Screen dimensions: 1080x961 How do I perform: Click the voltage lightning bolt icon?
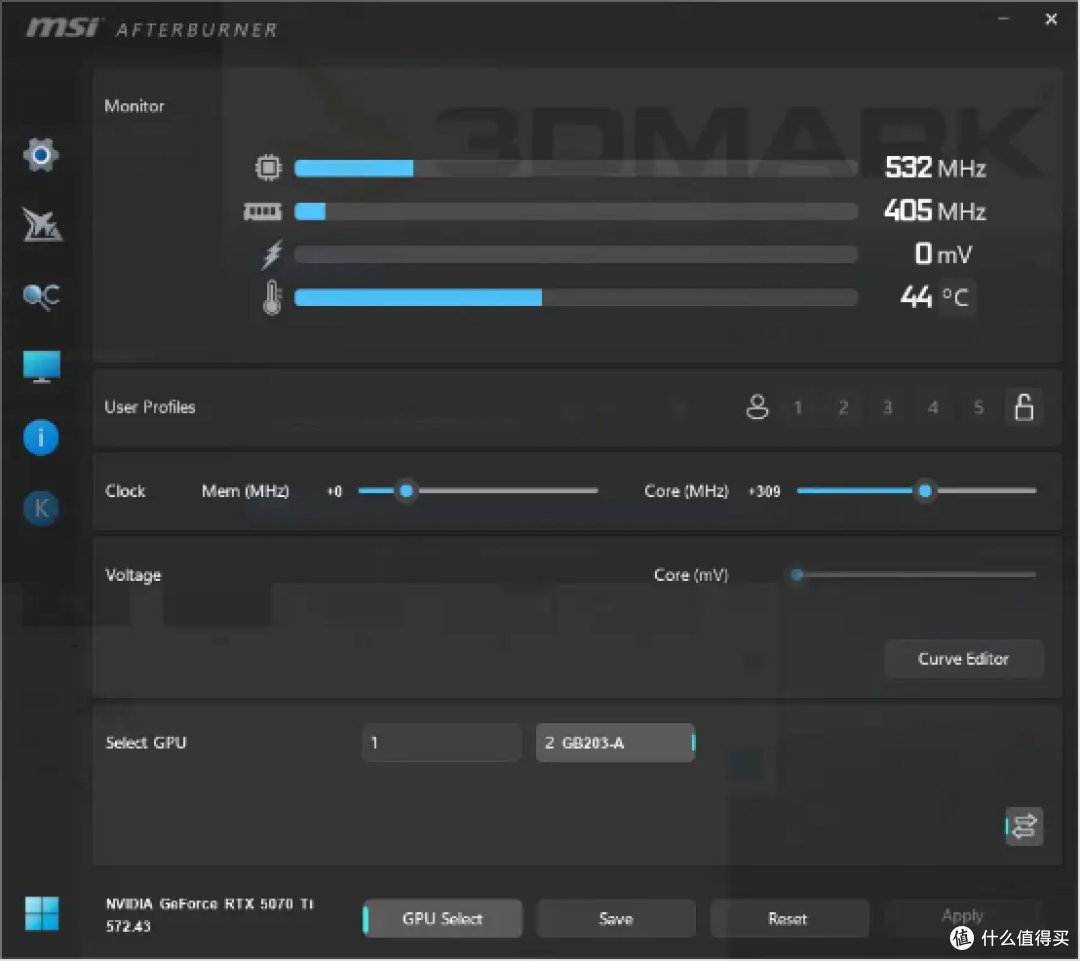click(x=272, y=254)
